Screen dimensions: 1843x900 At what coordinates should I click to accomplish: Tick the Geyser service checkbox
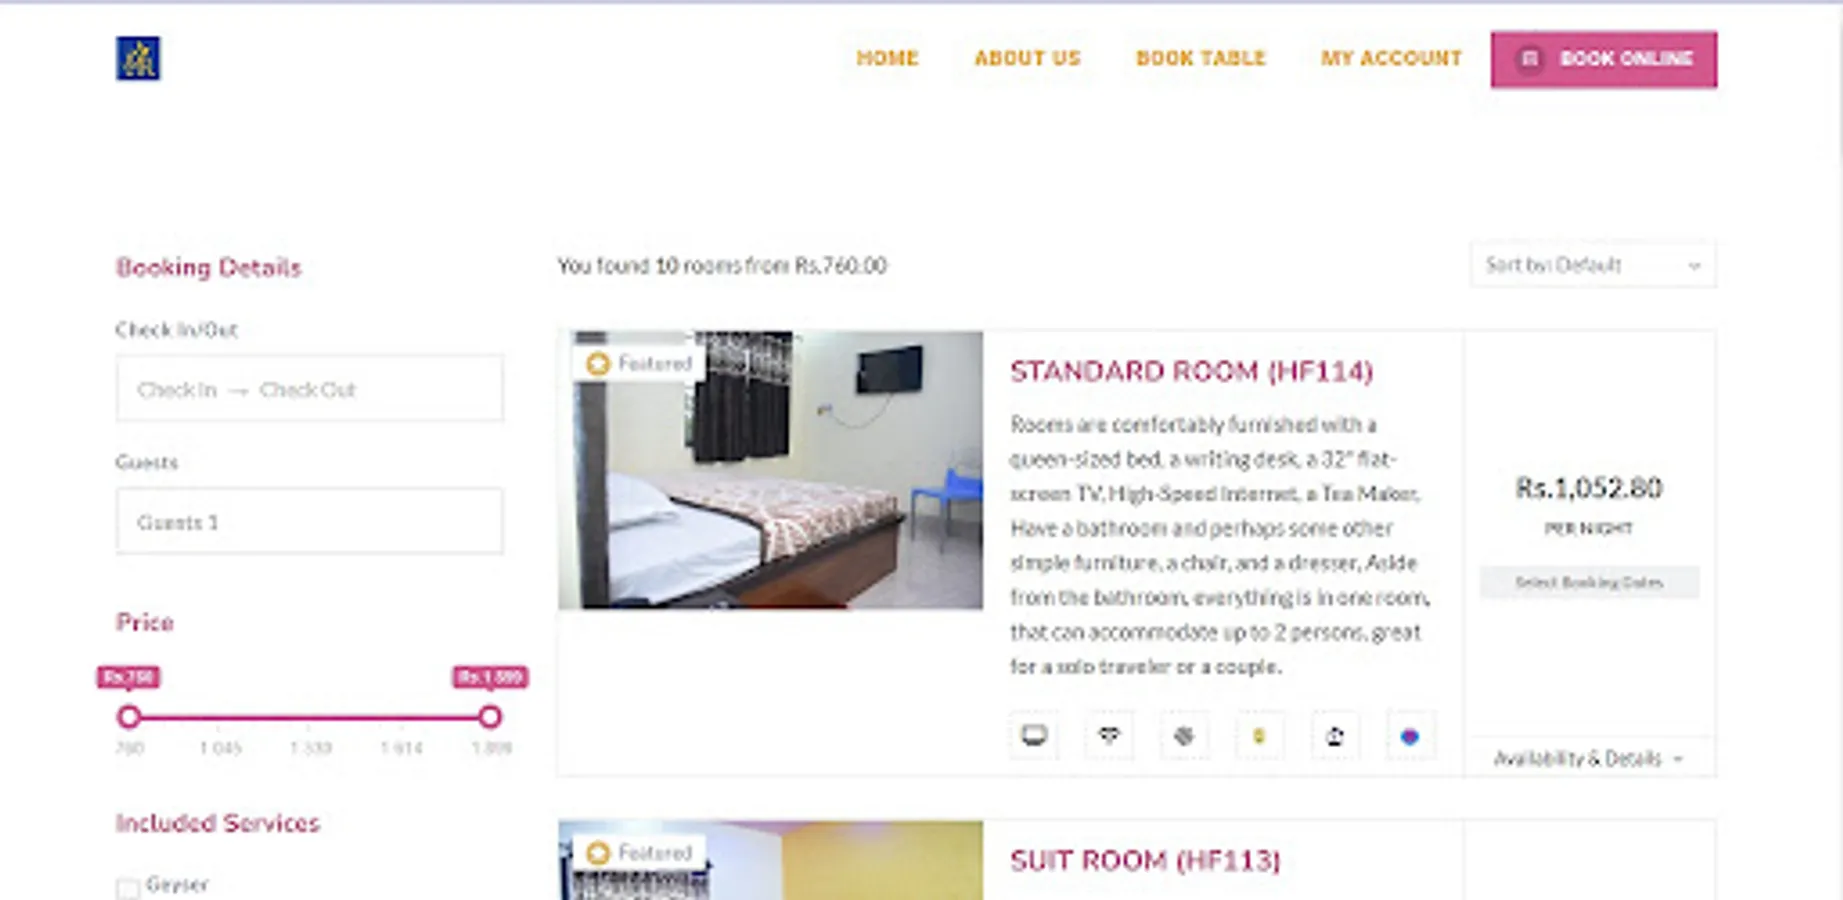pyautogui.click(x=127, y=888)
